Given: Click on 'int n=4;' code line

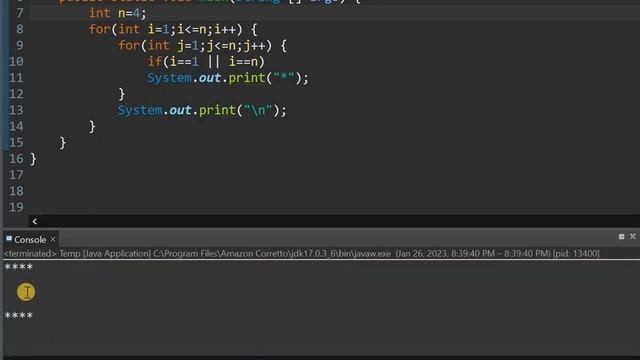Looking at the screenshot, I should tap(118, 13).
